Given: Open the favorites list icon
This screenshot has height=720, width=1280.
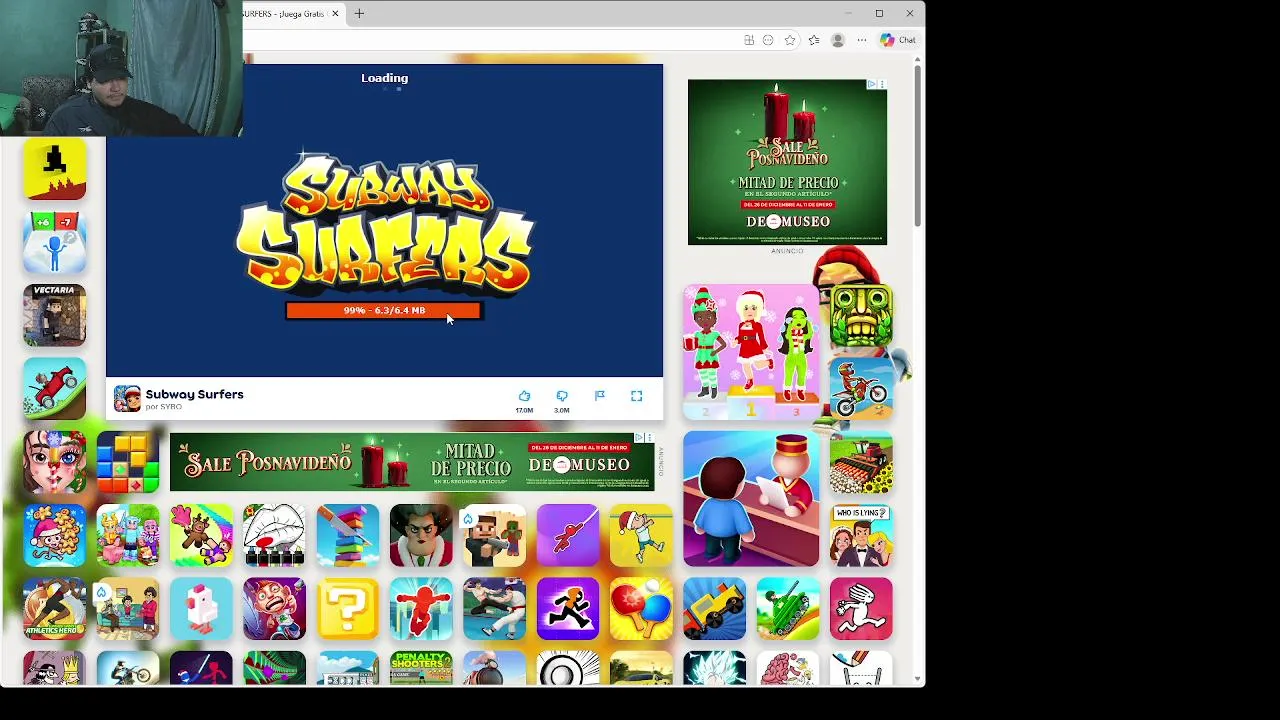Looking at the screenshot, I should click(814, 40).
